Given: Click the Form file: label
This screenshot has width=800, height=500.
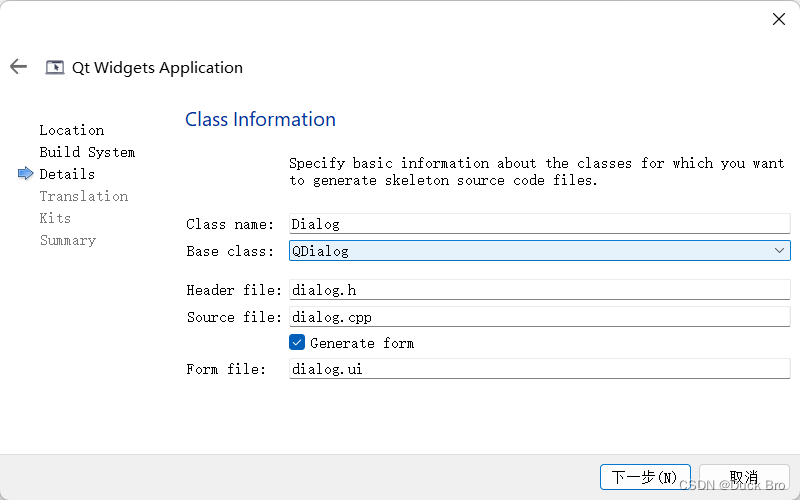Looking at the screenshot, I should (226, 369).
